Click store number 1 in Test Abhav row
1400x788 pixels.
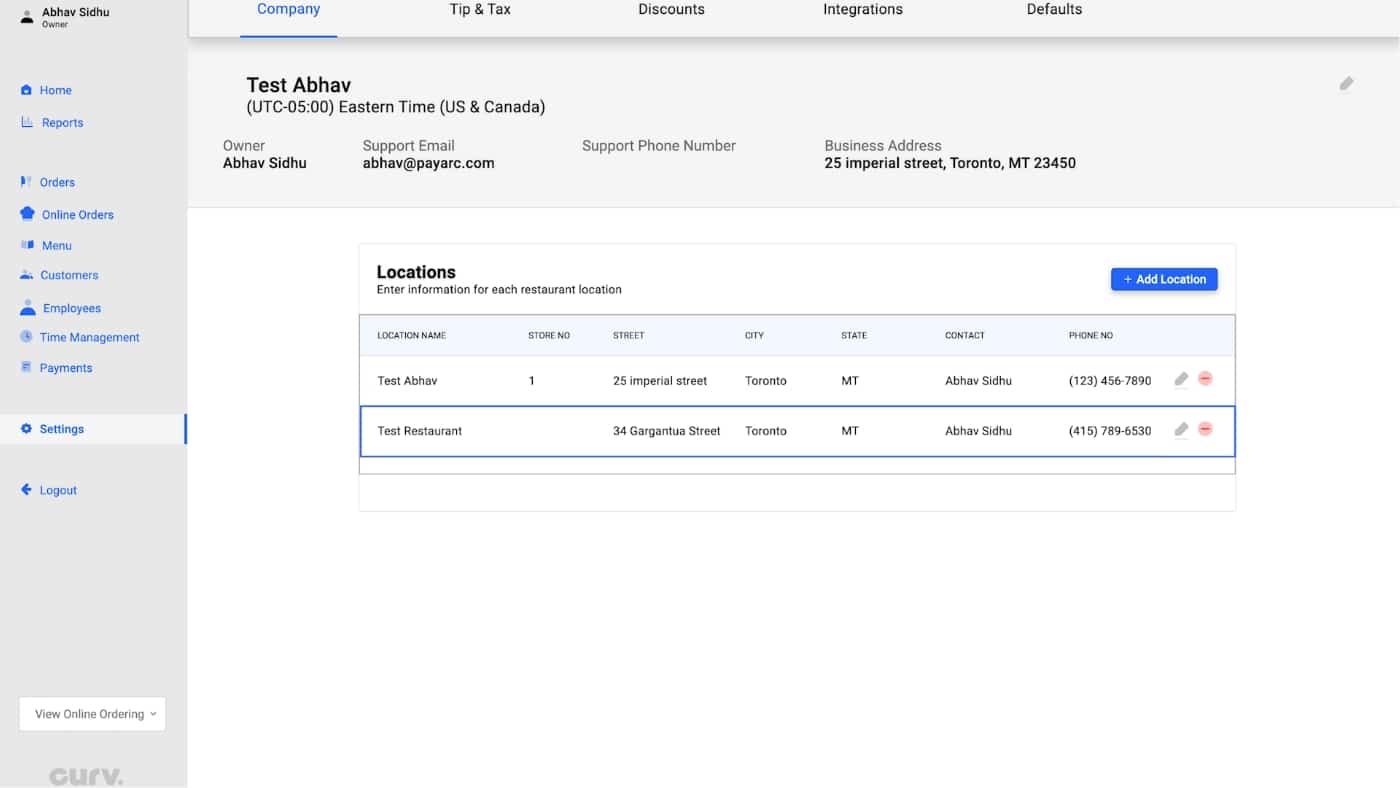531,381
